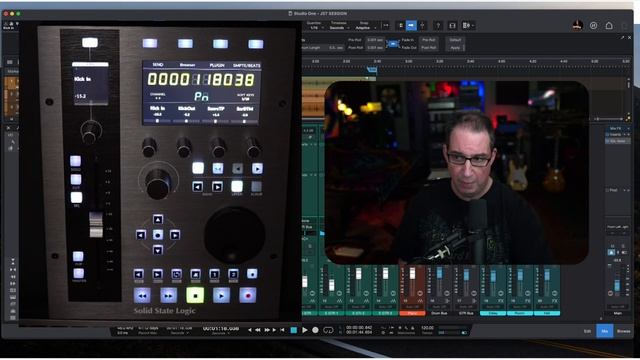Click the highlighted blue toolbar toggle icon
Screen dimensions: 640x360
pyautogui.click(x=411, y=26)
